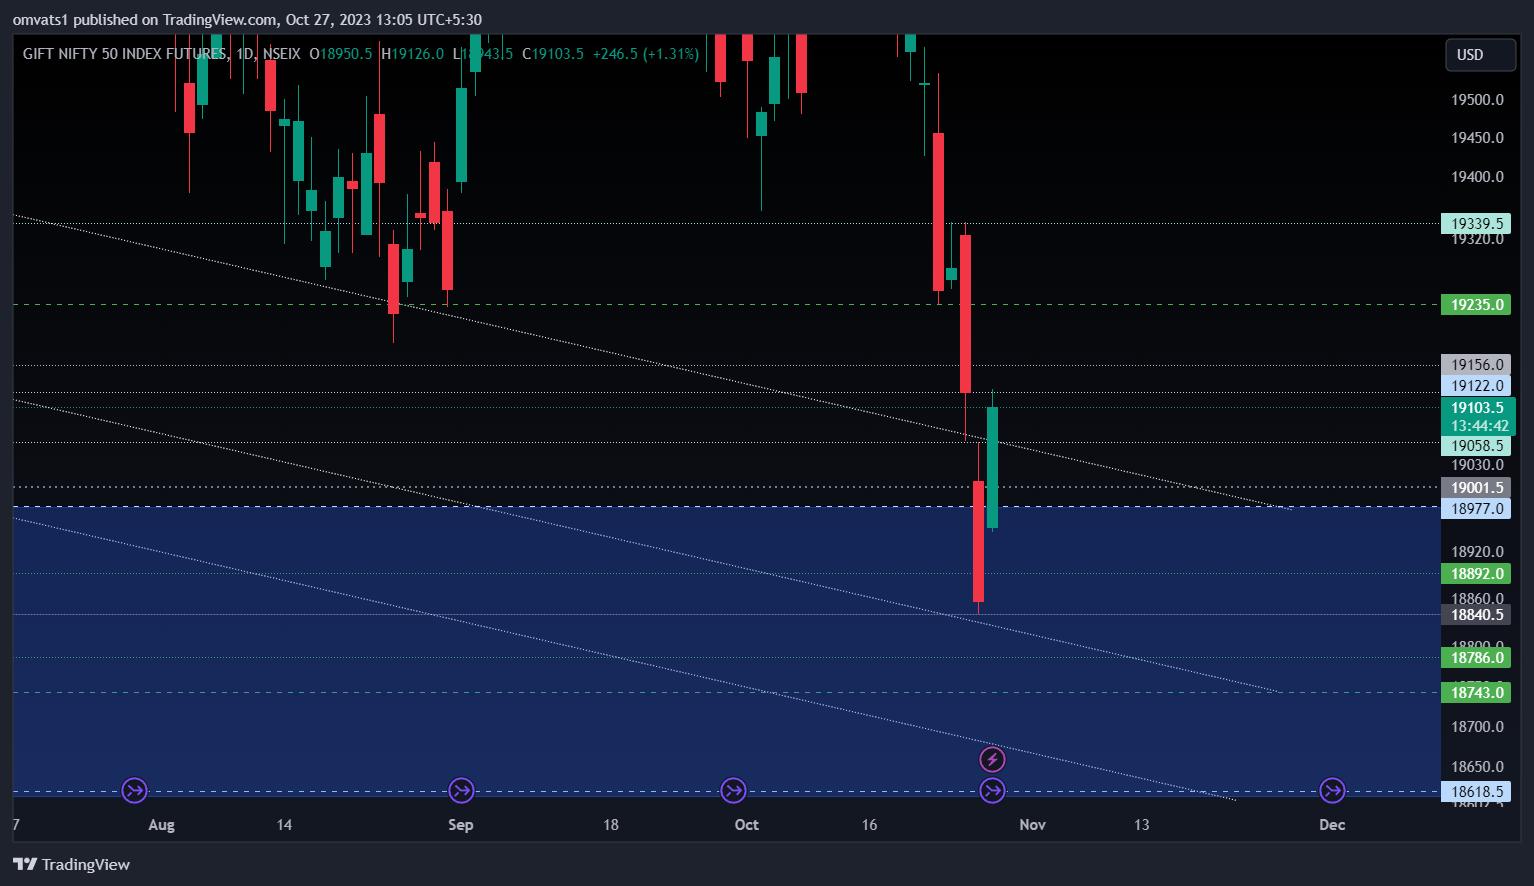Select the 19339.5 price label
Viewport: 1534px width, 886px height.
tap(1476, 224)
